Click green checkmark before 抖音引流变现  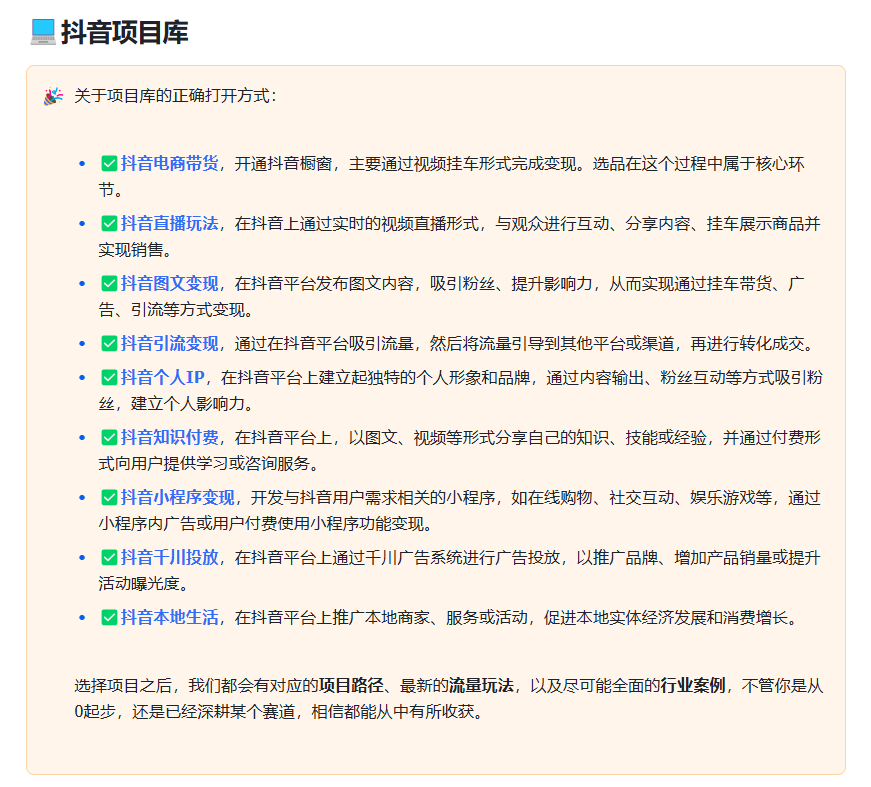(x=109, y=344)
